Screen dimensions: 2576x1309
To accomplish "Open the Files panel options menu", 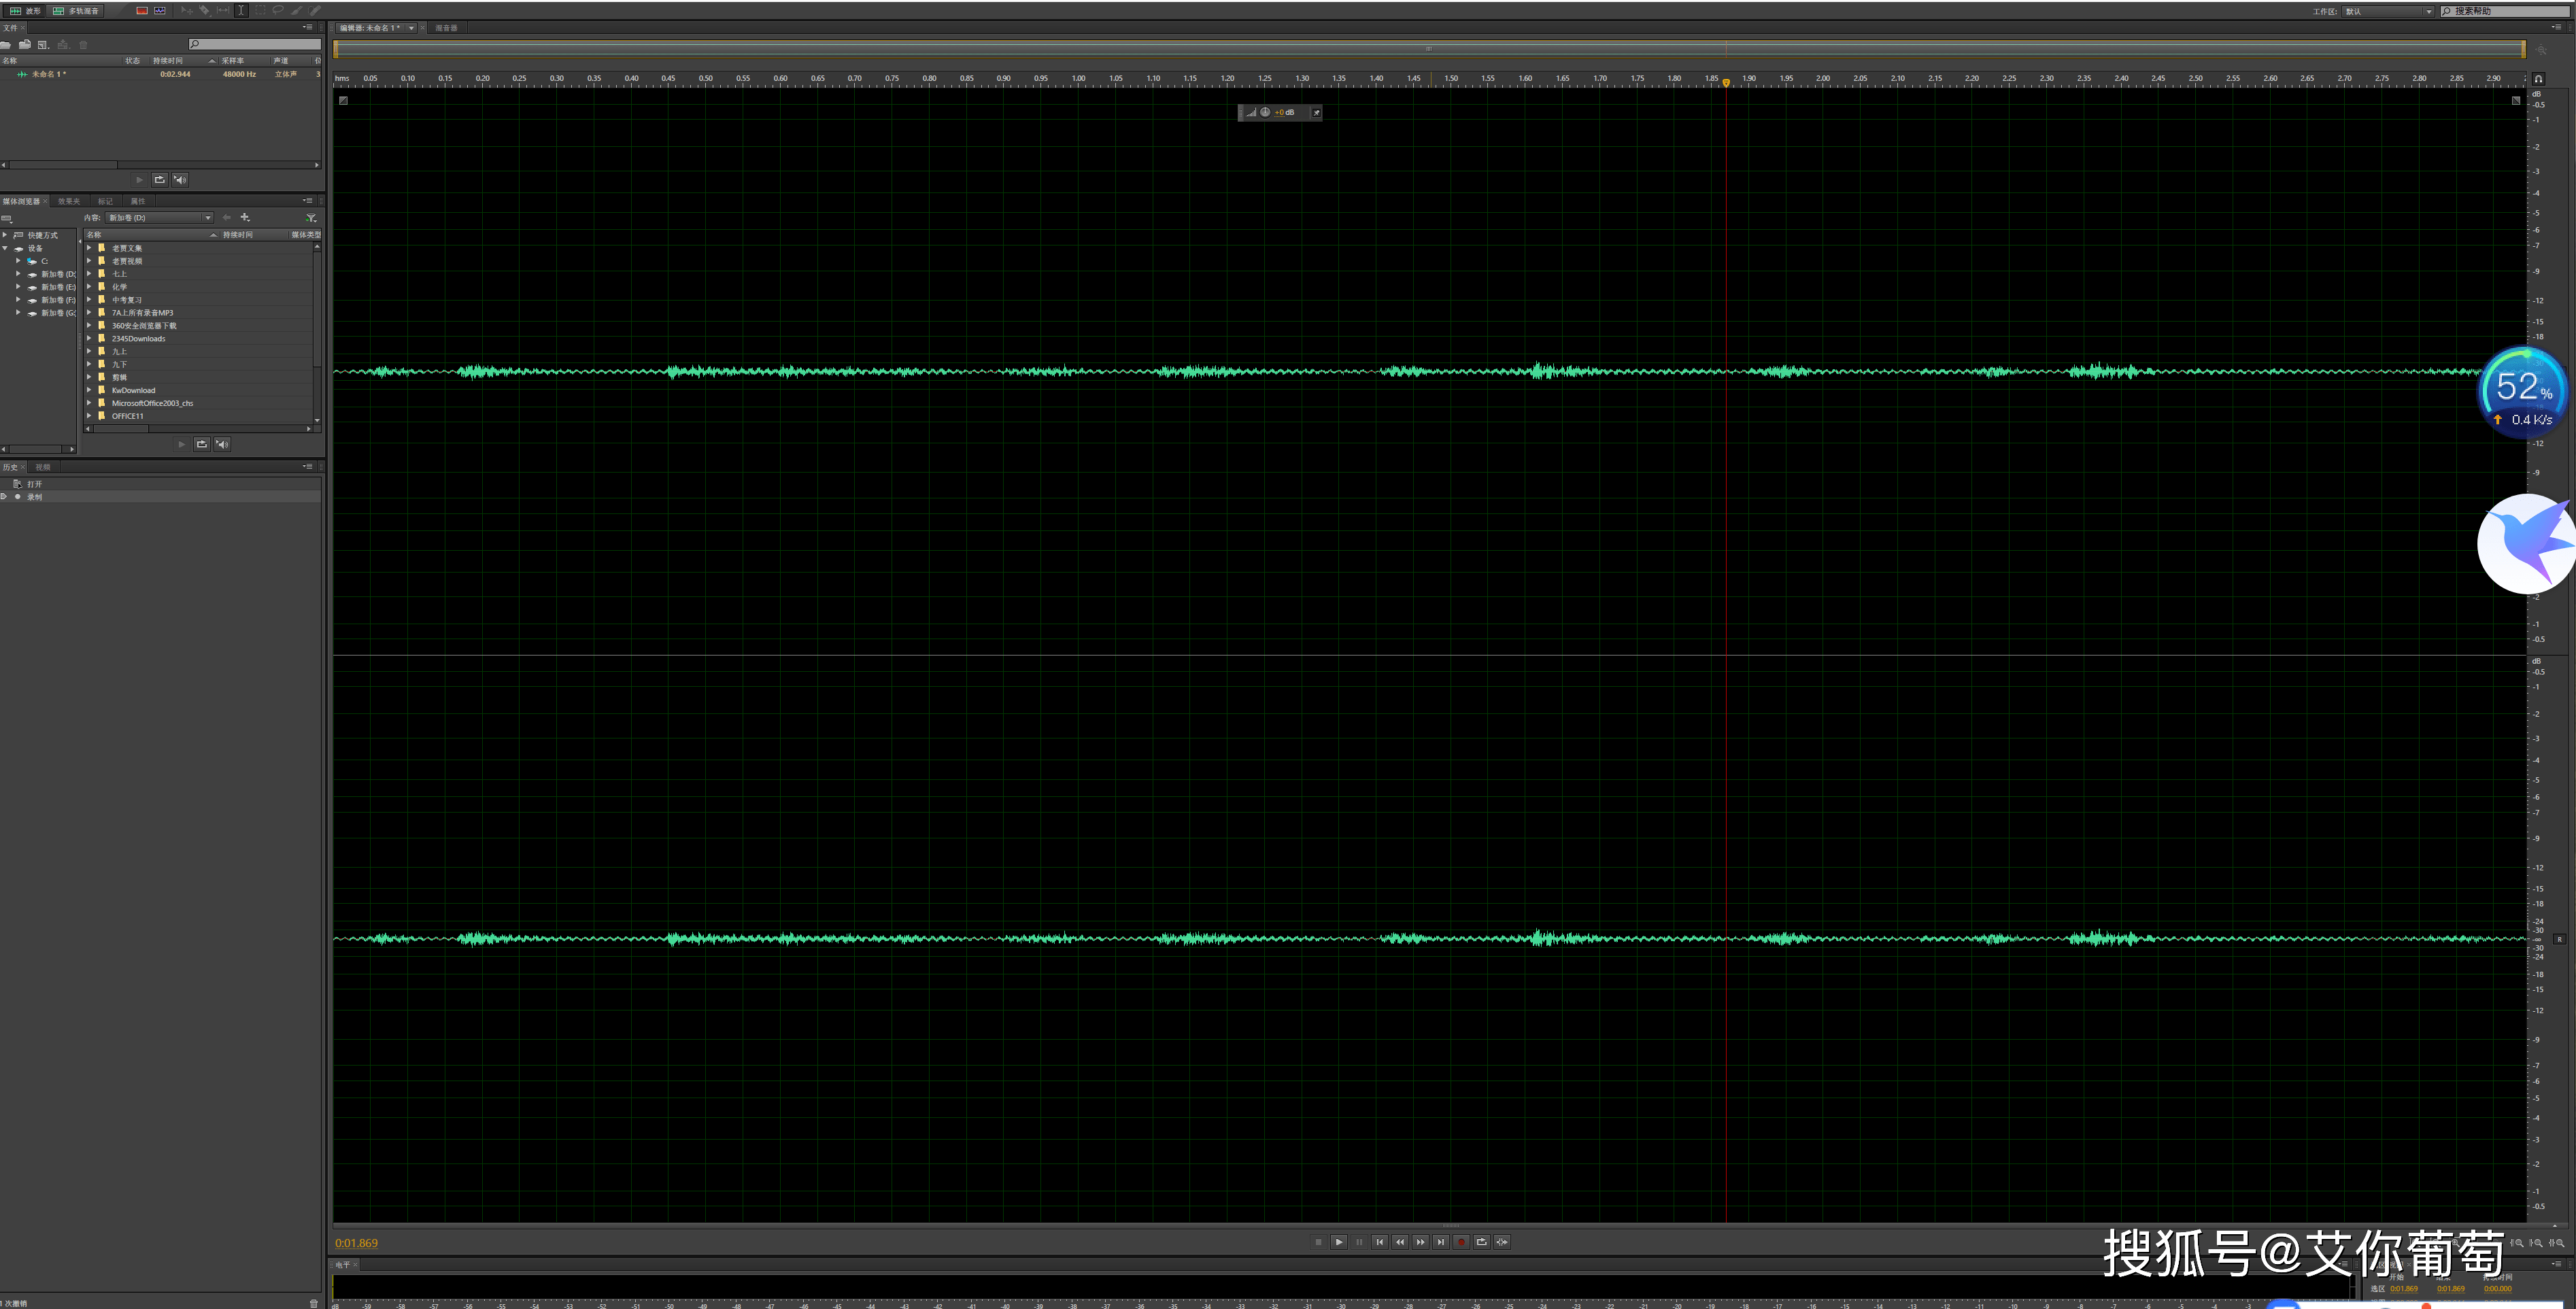I will pos(308,28).
